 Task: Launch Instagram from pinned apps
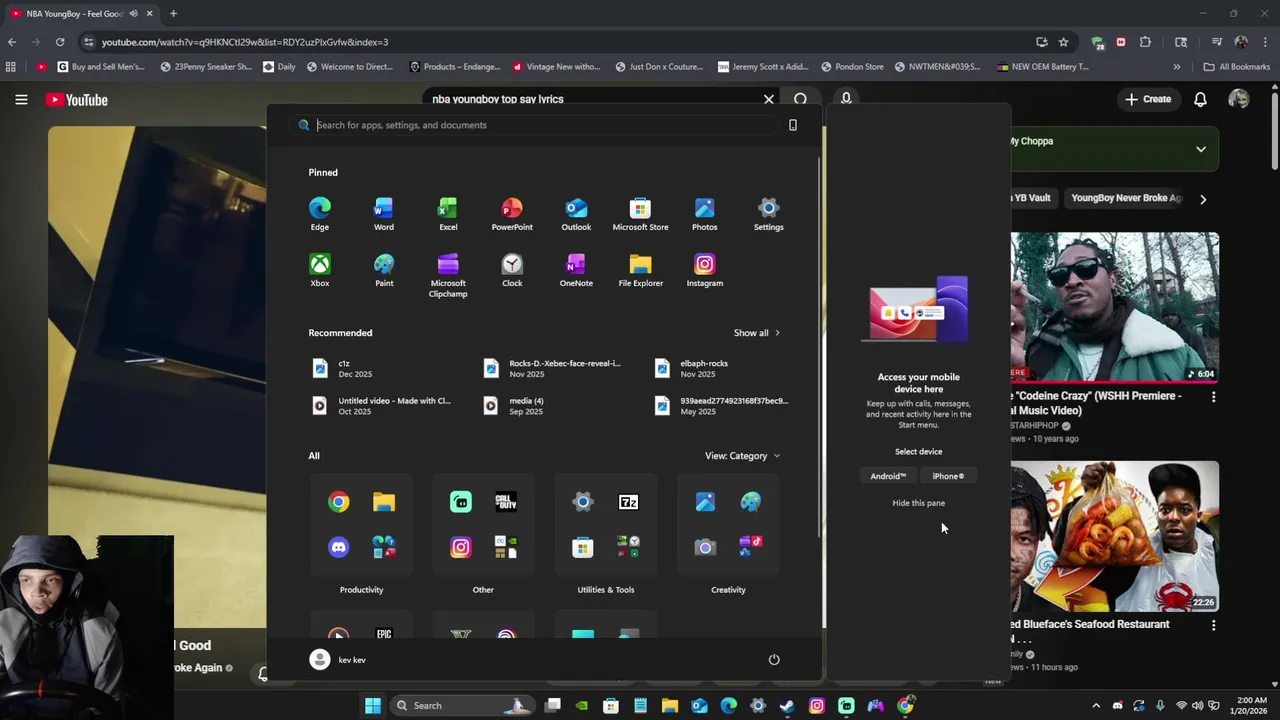704,270
